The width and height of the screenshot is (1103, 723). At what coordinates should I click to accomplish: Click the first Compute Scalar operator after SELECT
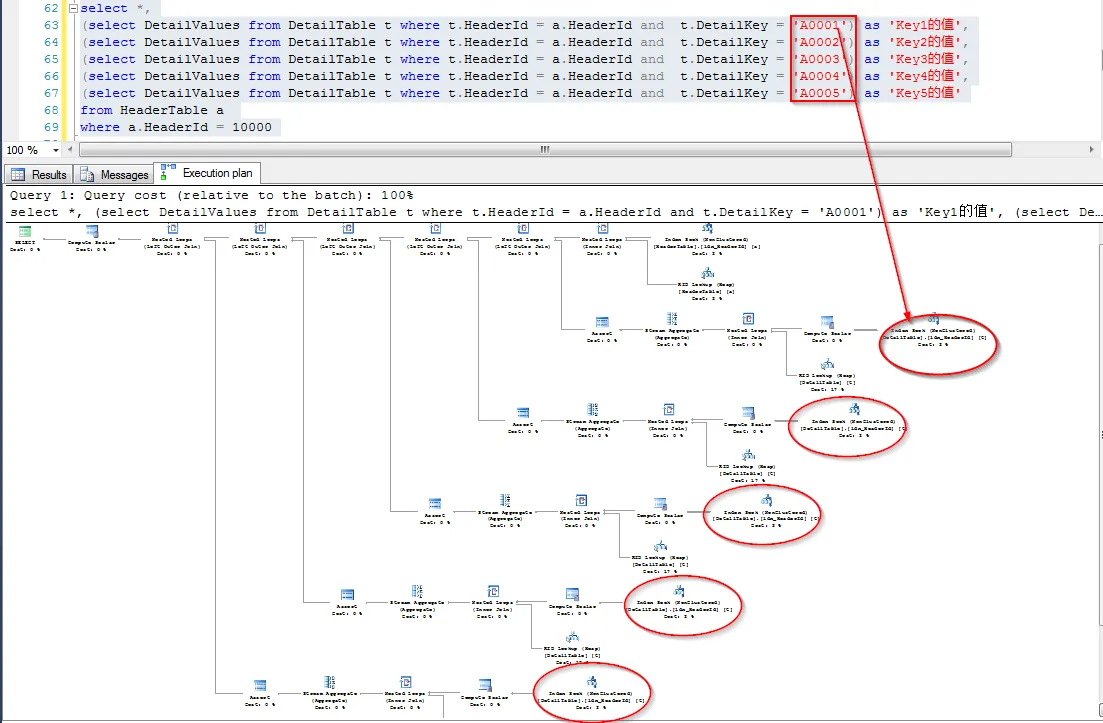pos(91,238)
